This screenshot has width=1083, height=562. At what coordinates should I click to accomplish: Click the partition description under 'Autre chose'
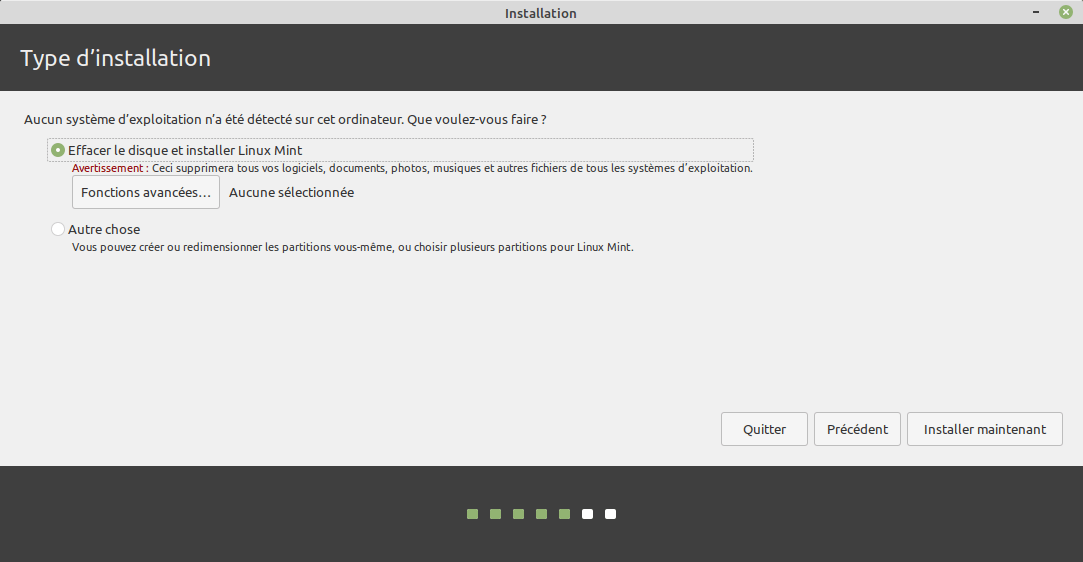352,246
